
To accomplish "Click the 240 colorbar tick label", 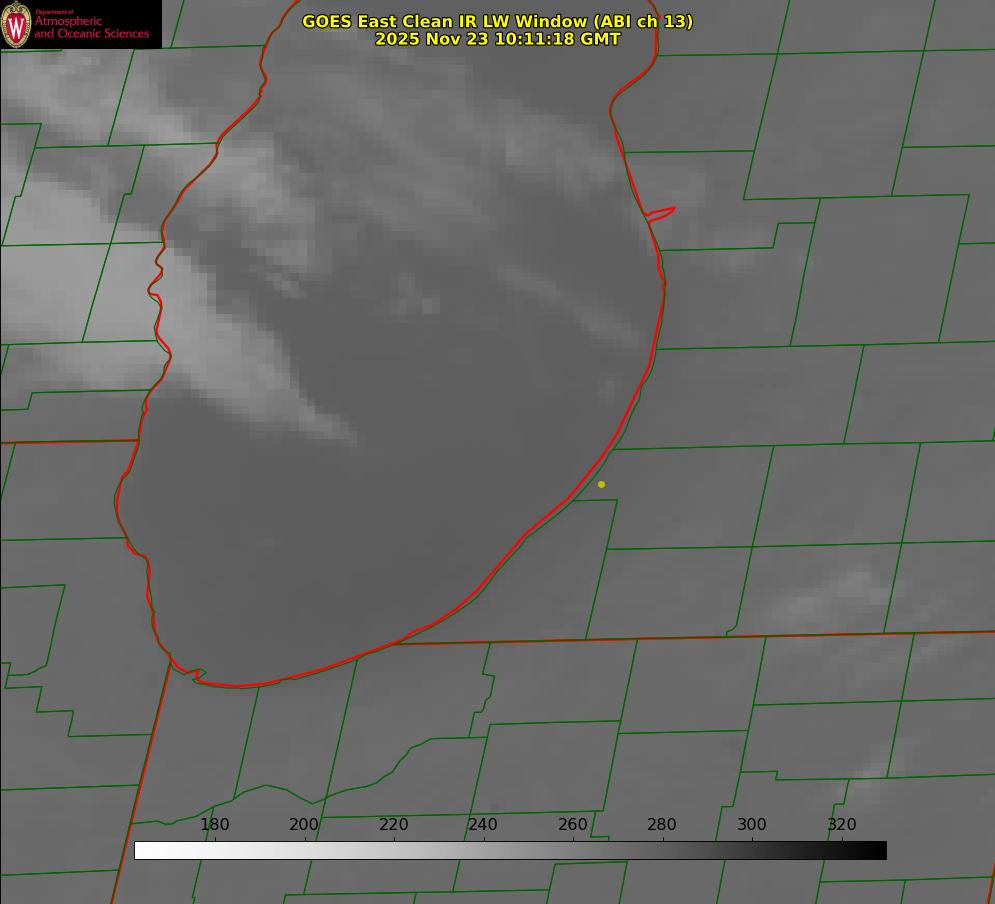I will click(x=483, y=825).
